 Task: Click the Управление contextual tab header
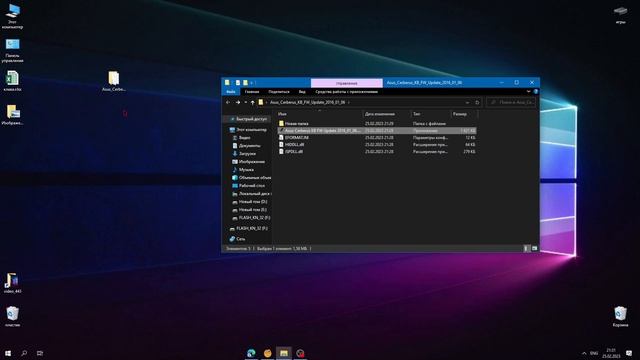(x=347, y=83)
